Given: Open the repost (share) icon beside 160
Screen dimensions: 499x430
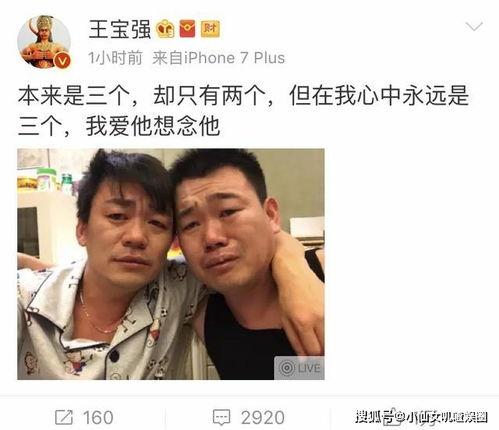Looking at the screenshot, I should click(64, 417).
